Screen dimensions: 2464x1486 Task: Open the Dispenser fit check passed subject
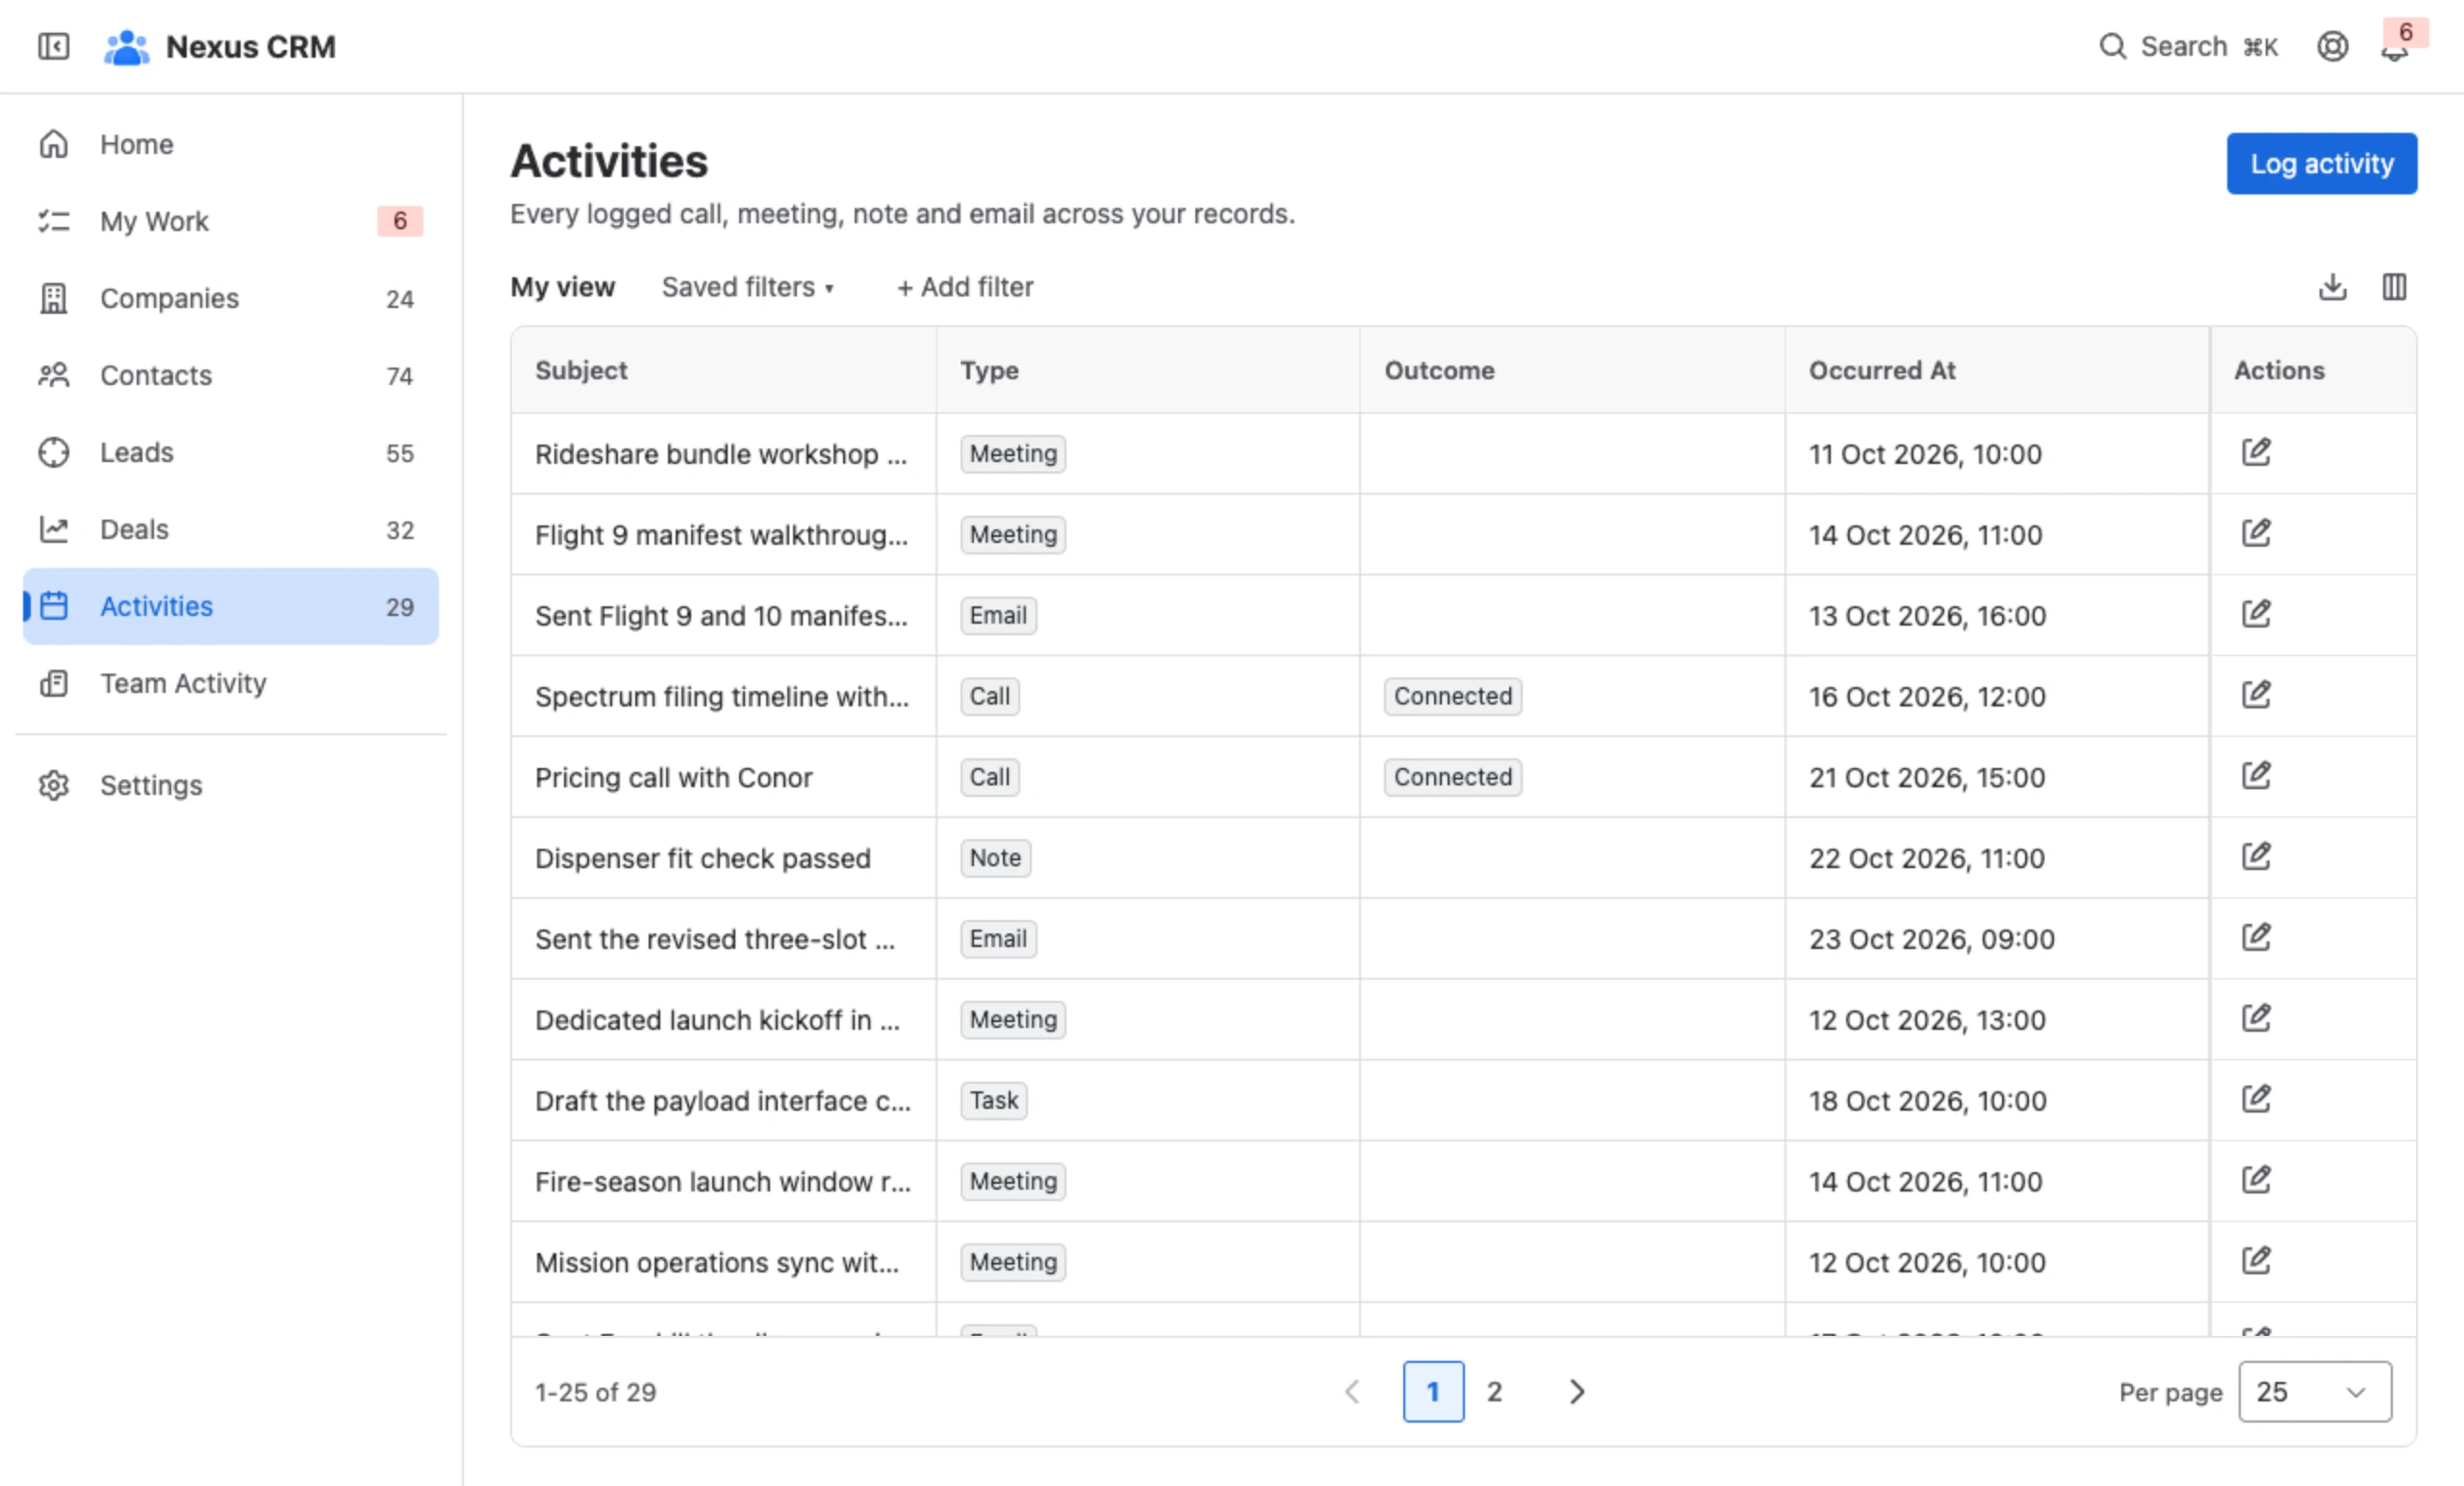tap(702, 858)
